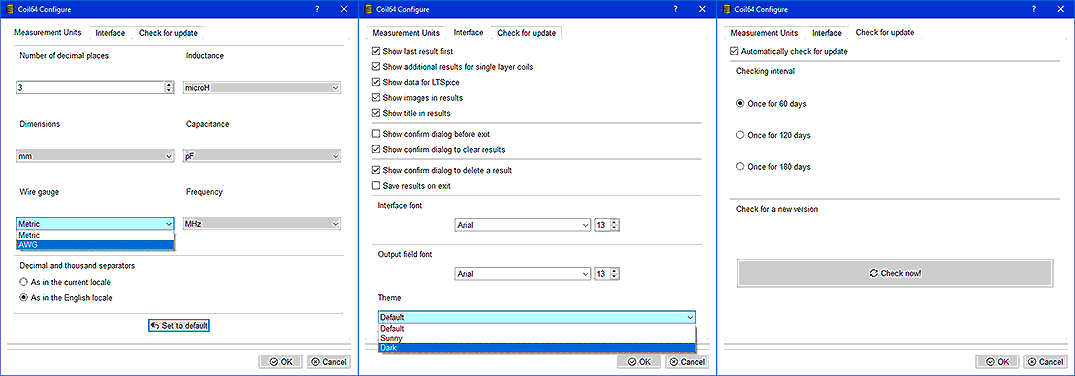Click the help question mark in the left Configure window

[x=317, y=9]
